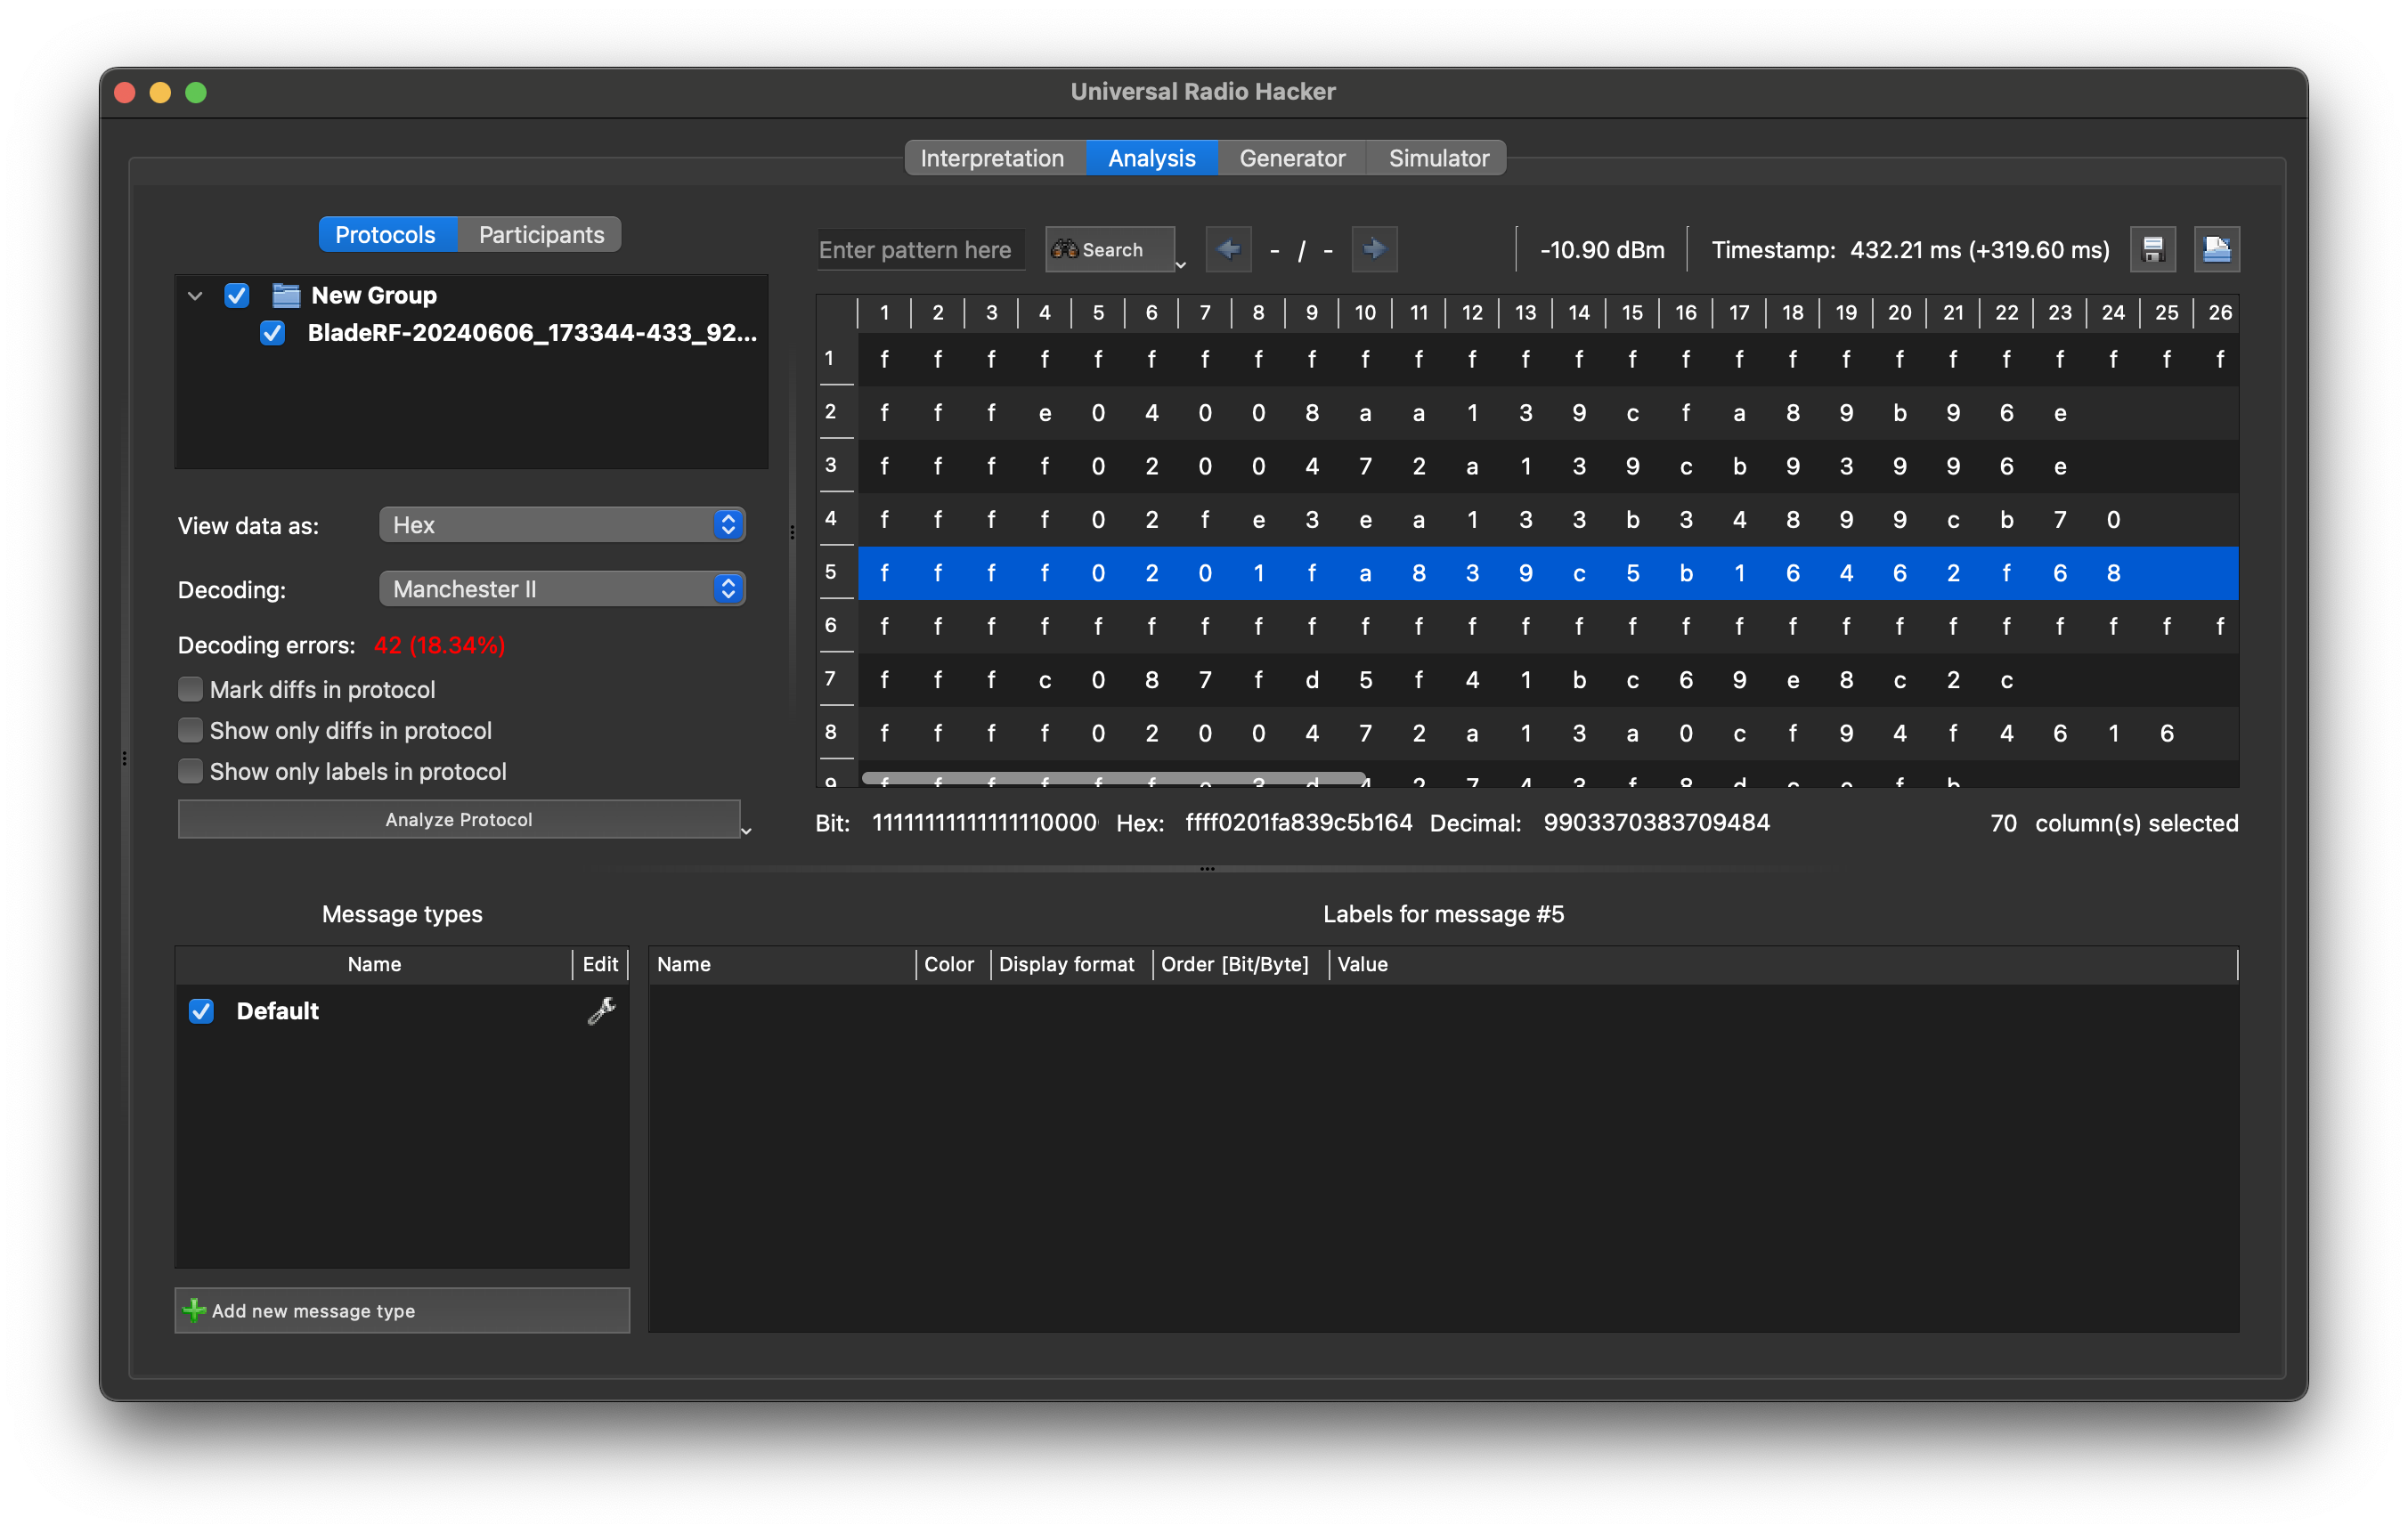Screen dimensions: 2408x1533
Task: Uncheck the BladeRF signal file checkbox
Action: [272, 333]
